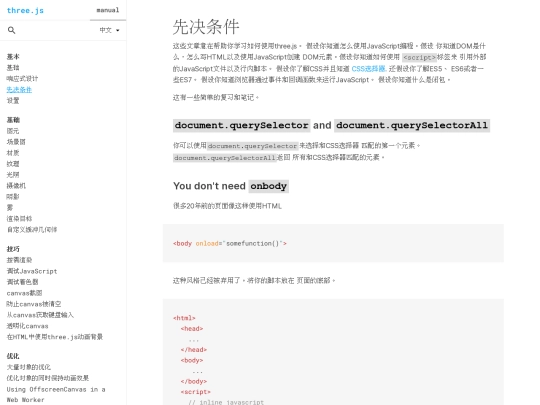Screen dimensions: 540x405
Task: Select the highlighted 先决条件 sidebar link
Action: [x=19, y=90]
